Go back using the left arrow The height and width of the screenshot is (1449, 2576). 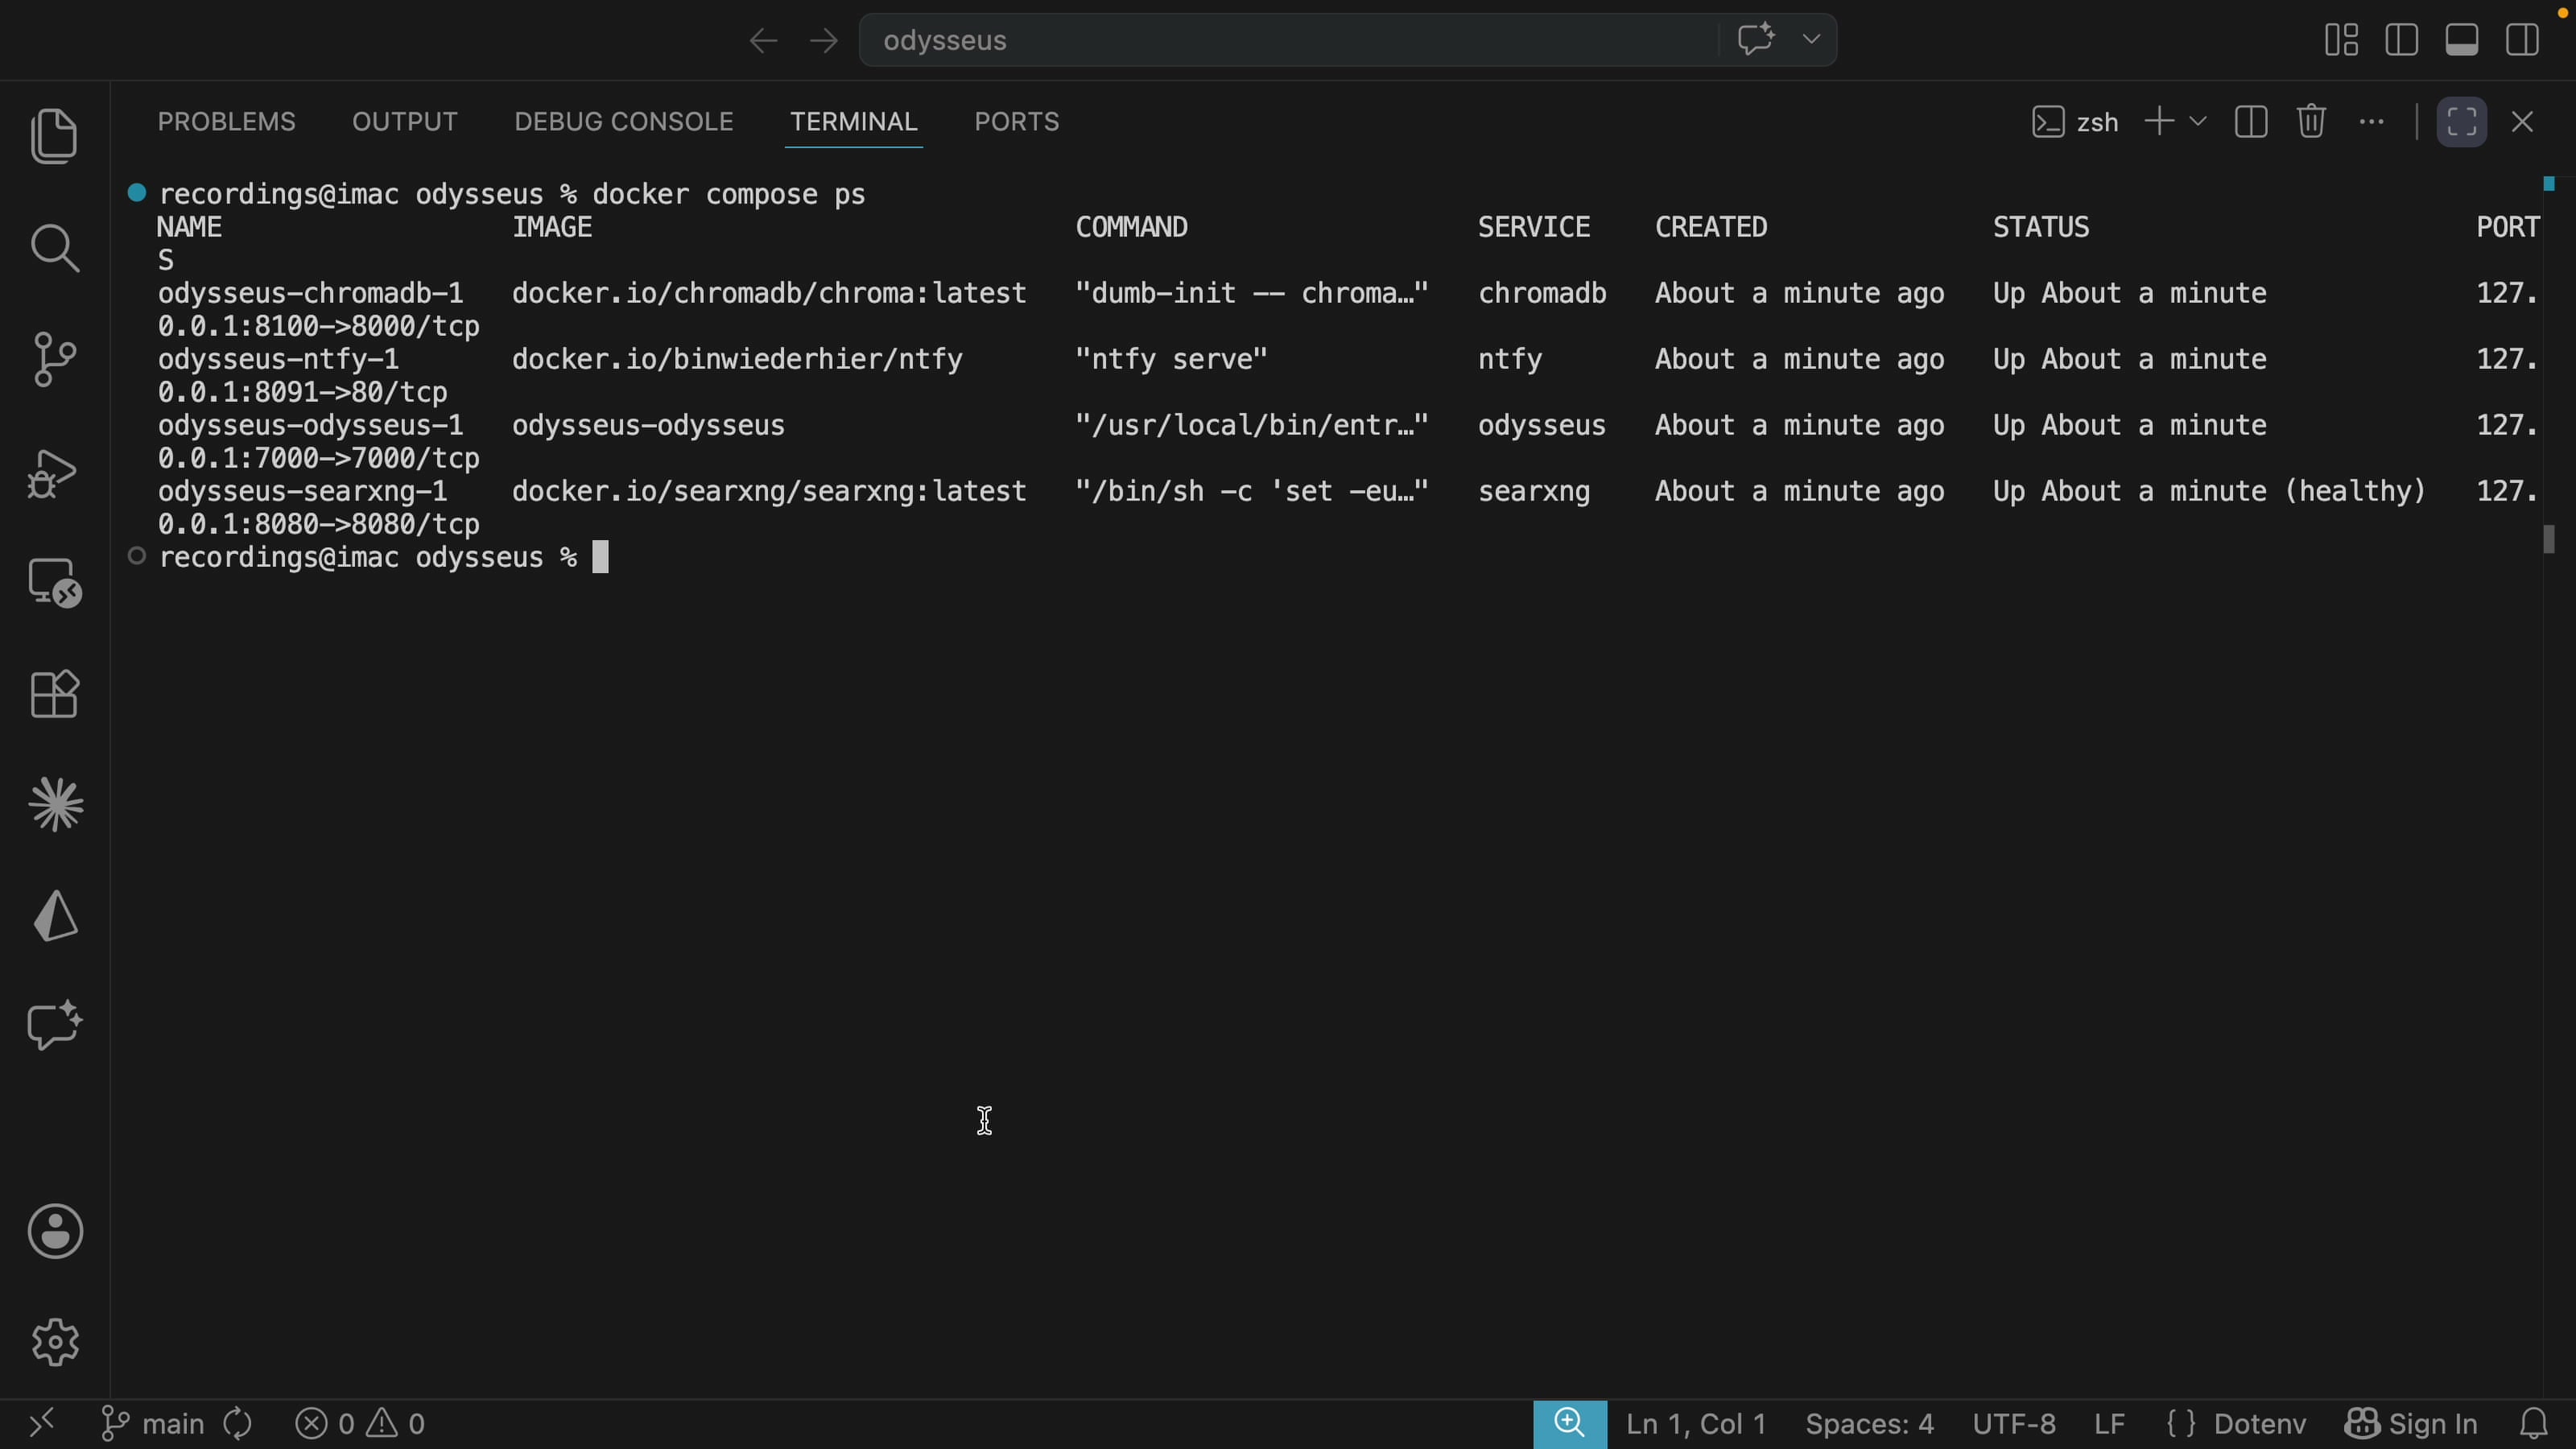[763, 40]
